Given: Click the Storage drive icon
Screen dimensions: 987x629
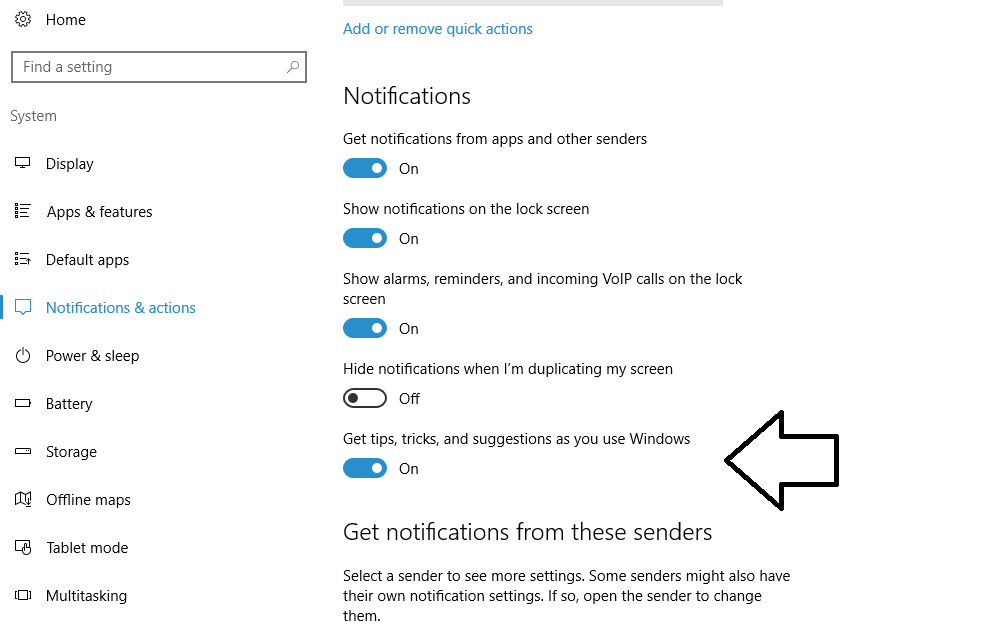Looking at the screenshot, I should [23, 452].
